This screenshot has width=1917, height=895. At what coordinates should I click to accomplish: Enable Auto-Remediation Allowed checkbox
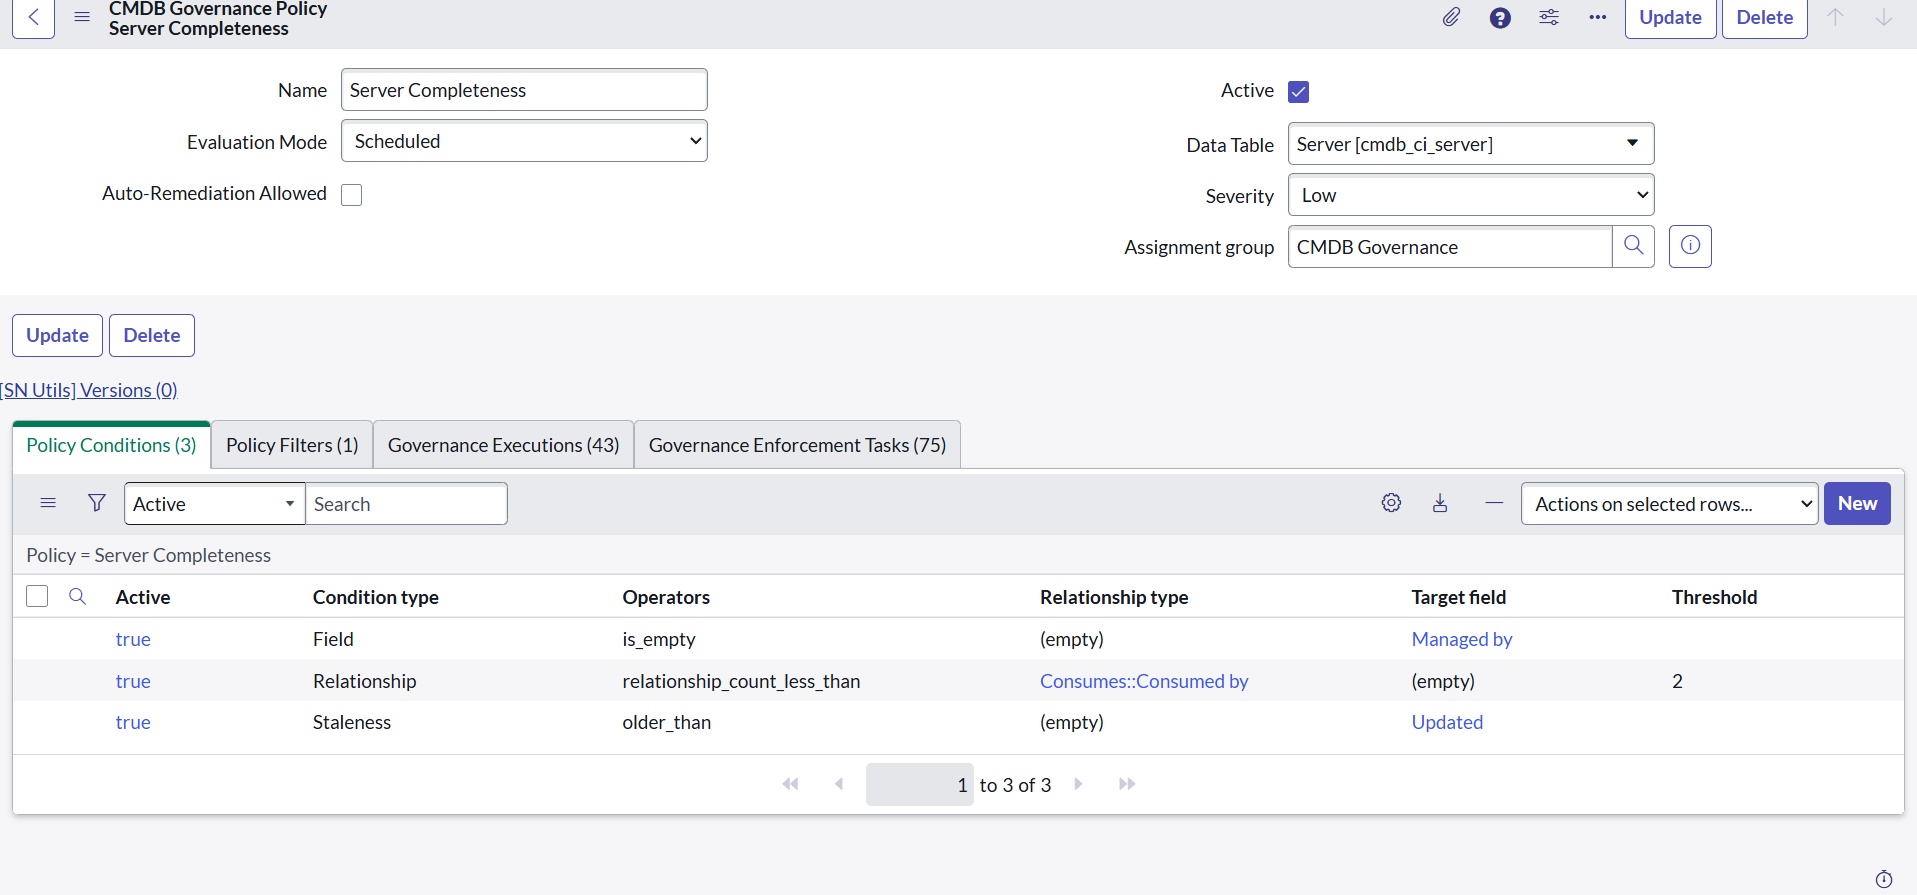tap(351, 195)
